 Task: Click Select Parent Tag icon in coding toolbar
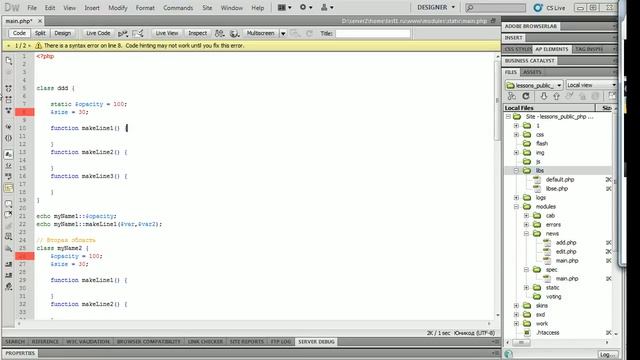click(x=9, y=127)
